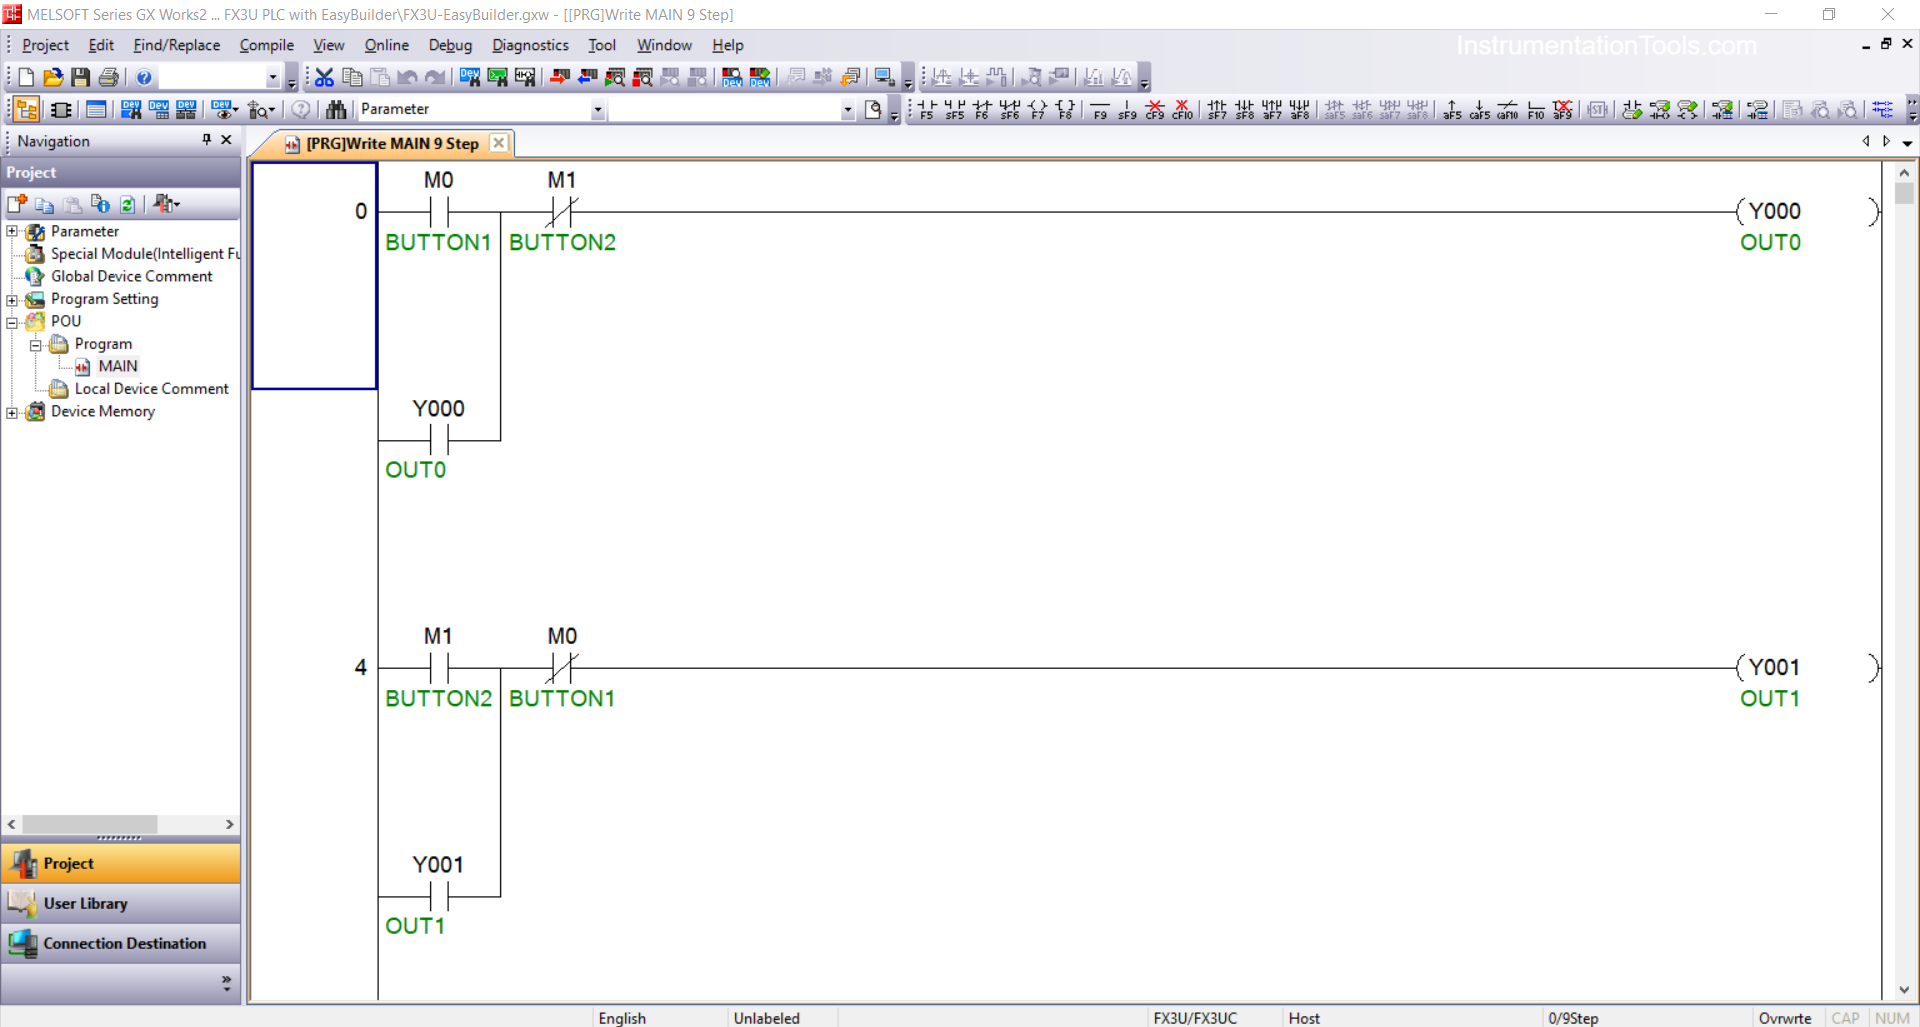
Task: Click the M1 closed contact in rung 0
Action: click(561, 211)
